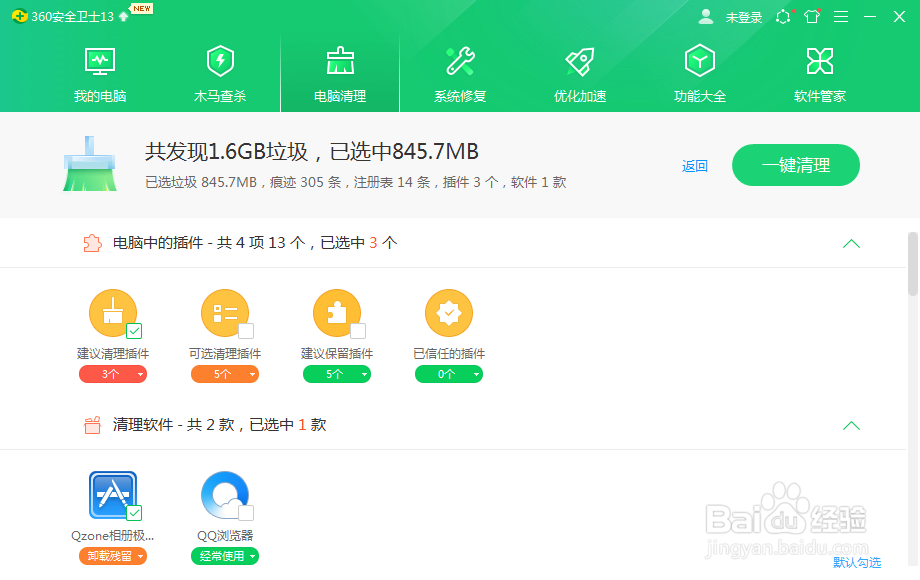Click the 可选清理插件 label
Image resolution: width=920 pixels, height=580 pixels.
click(225, 354)
